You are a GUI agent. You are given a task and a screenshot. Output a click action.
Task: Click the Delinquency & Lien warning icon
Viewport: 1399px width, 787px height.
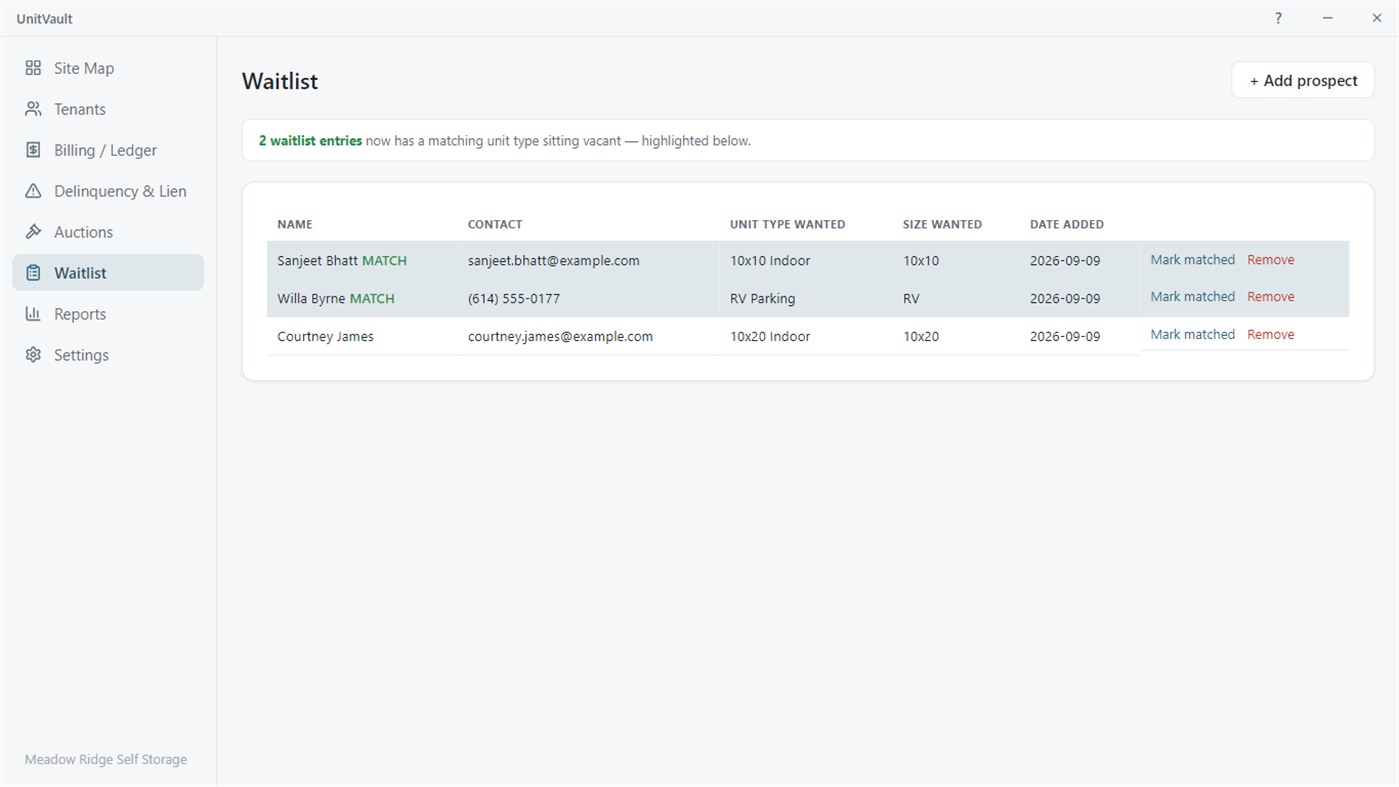(33, 191)
